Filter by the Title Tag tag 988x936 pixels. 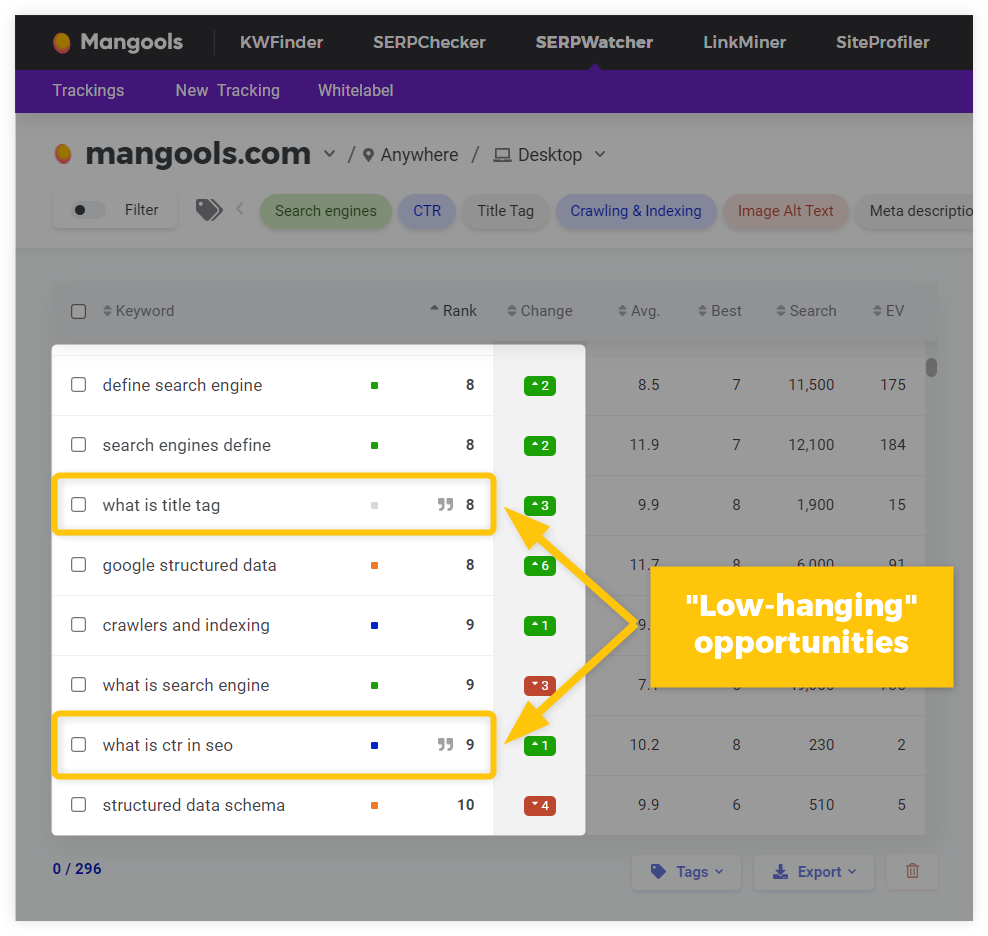coord(505,211)
